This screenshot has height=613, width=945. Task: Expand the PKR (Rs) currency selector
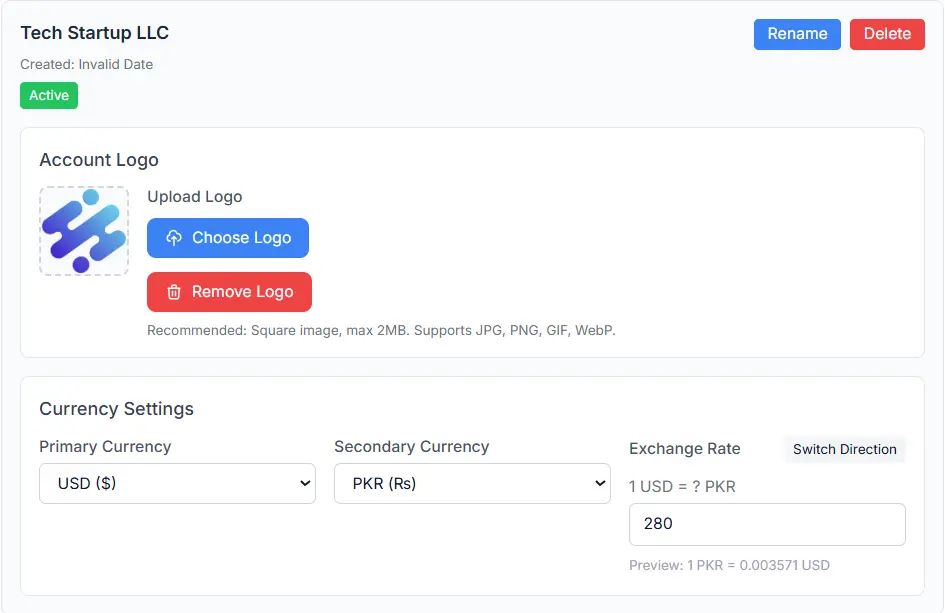[472, 483]
